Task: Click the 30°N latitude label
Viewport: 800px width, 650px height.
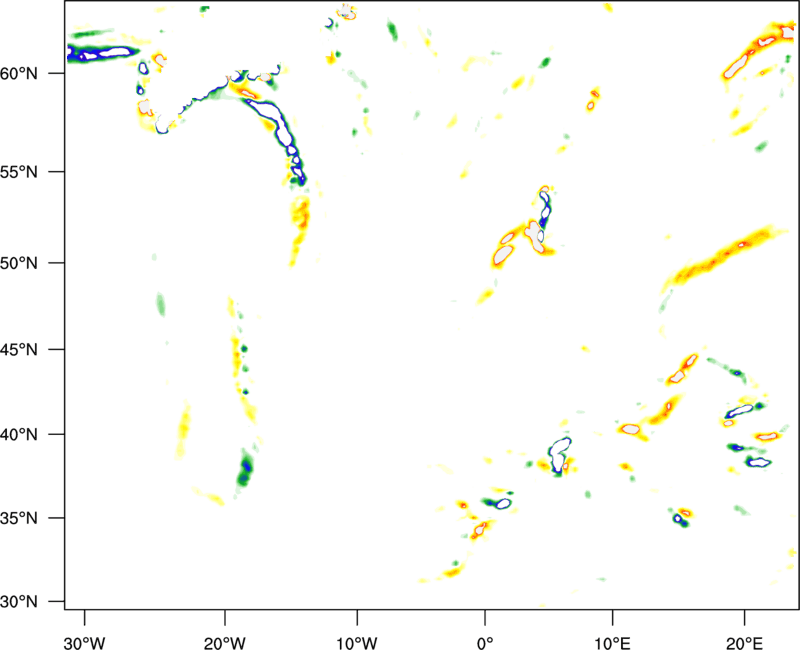Action: point(19,602)
